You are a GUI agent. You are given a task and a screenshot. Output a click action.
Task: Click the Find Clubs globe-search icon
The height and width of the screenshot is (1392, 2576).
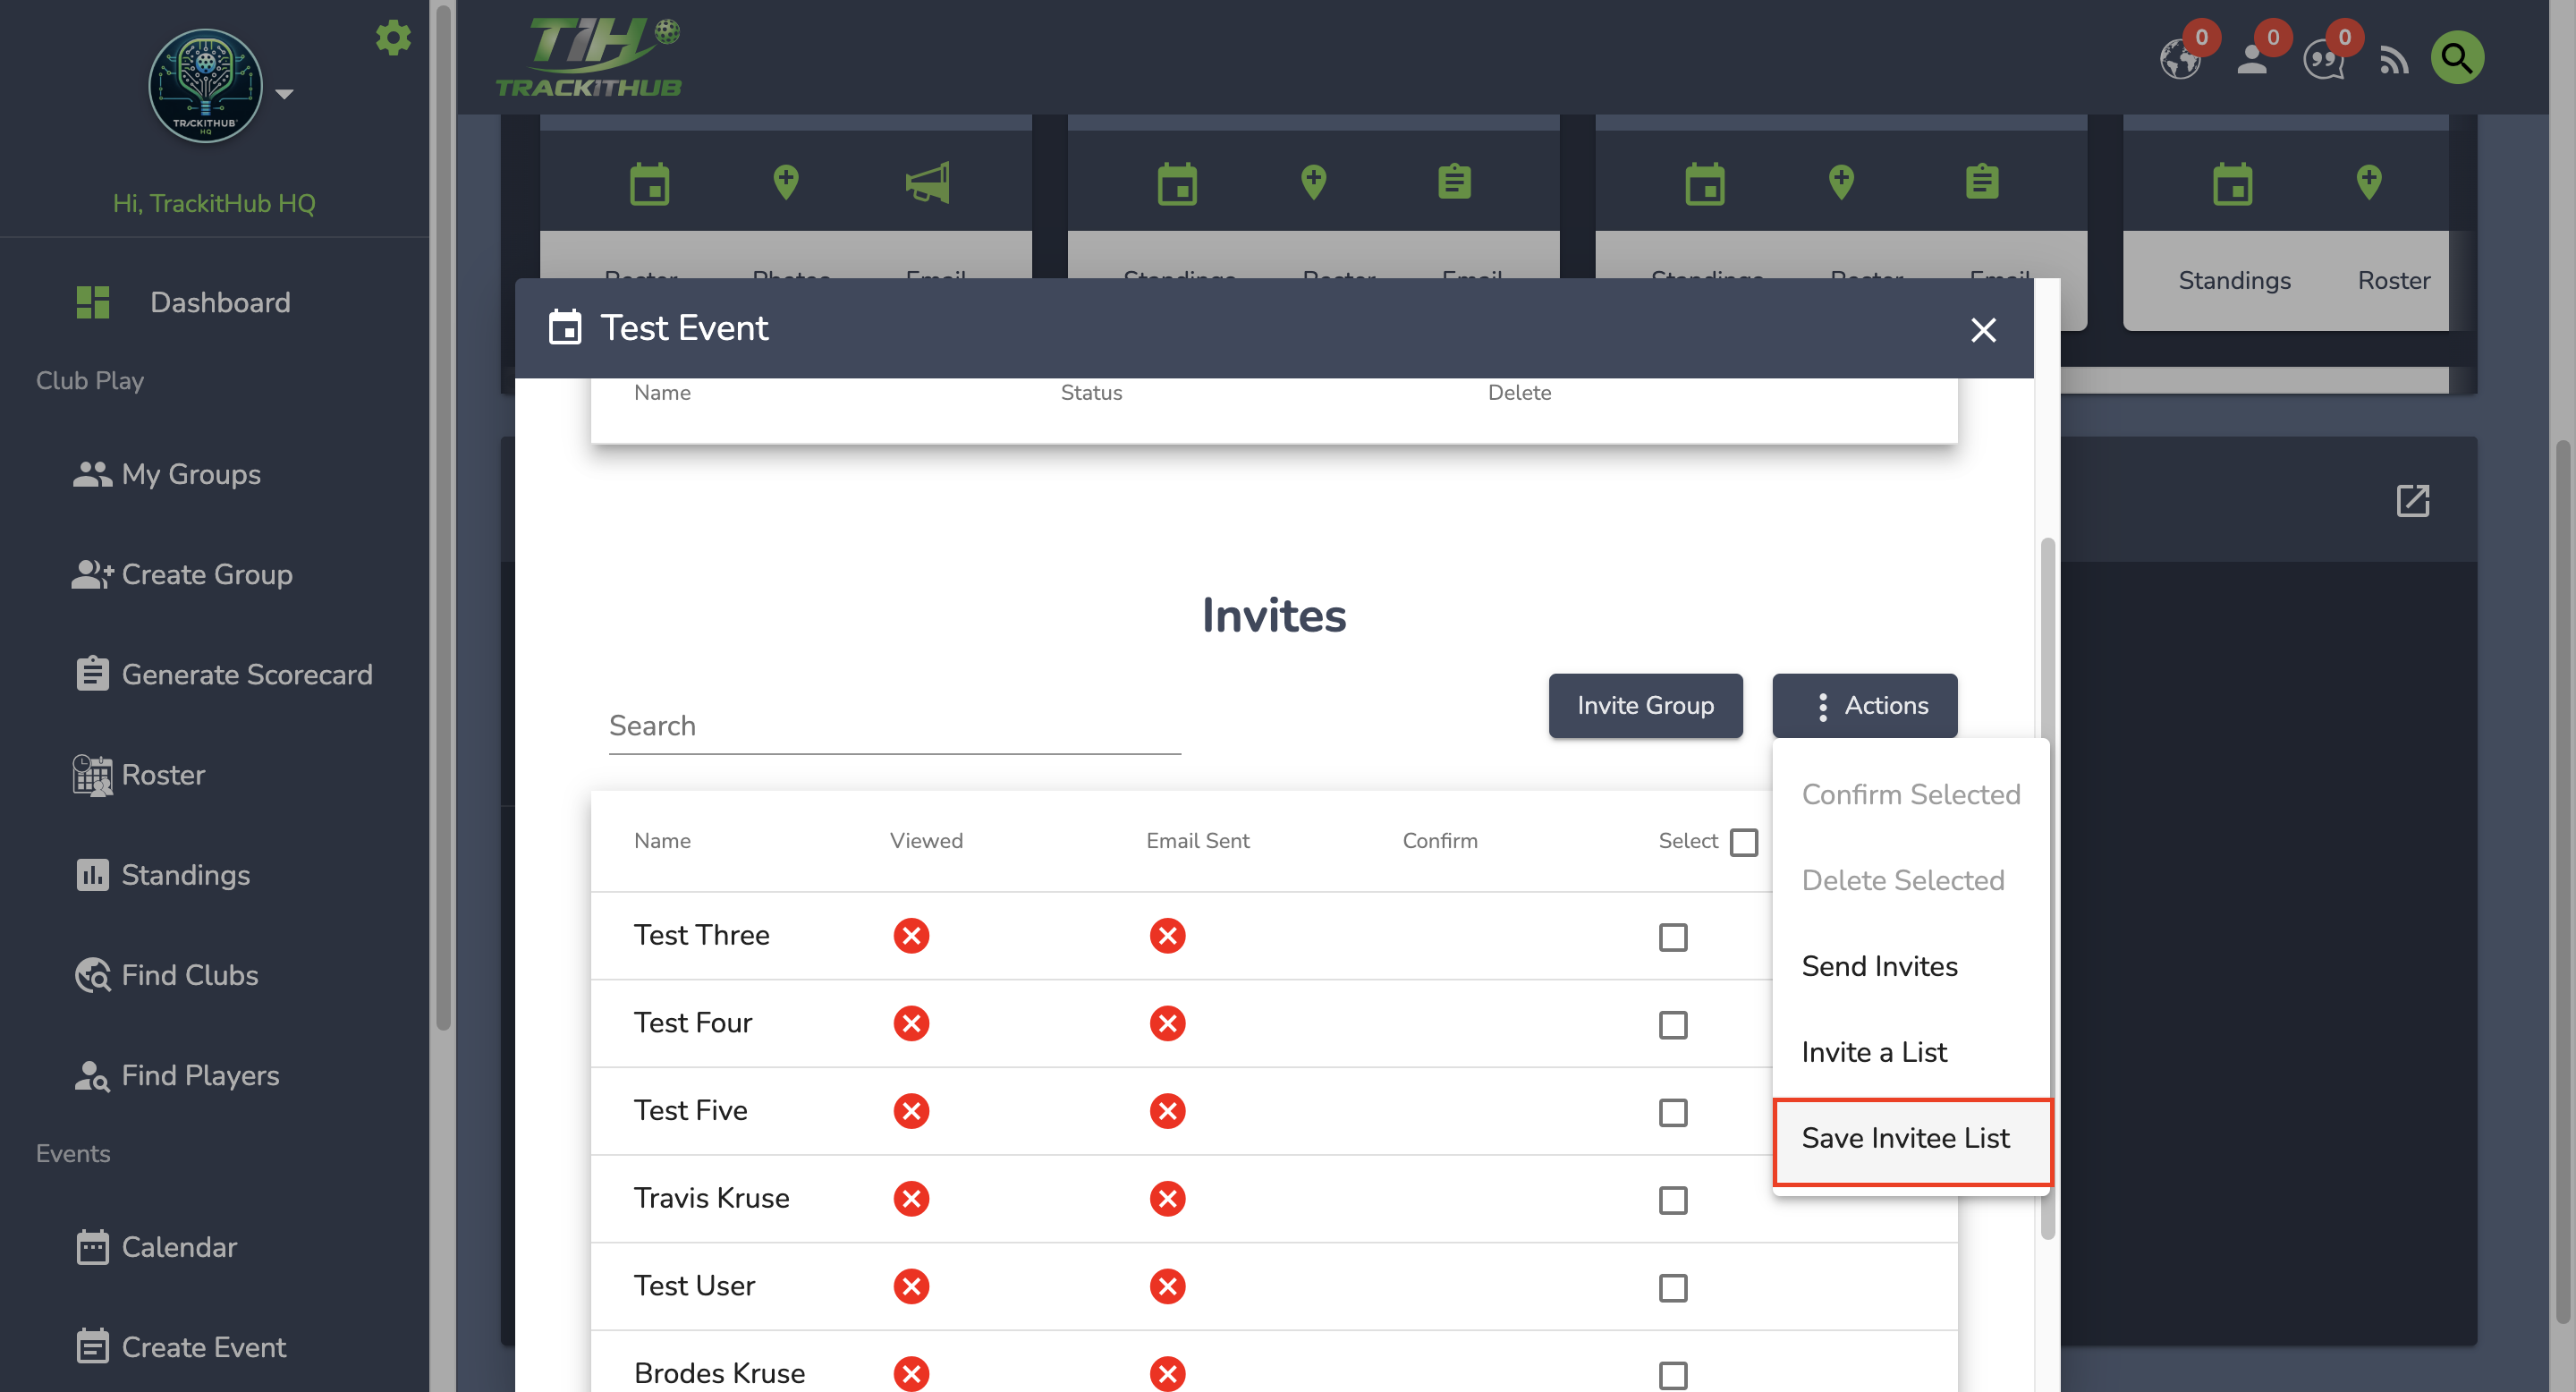point(93,975)
